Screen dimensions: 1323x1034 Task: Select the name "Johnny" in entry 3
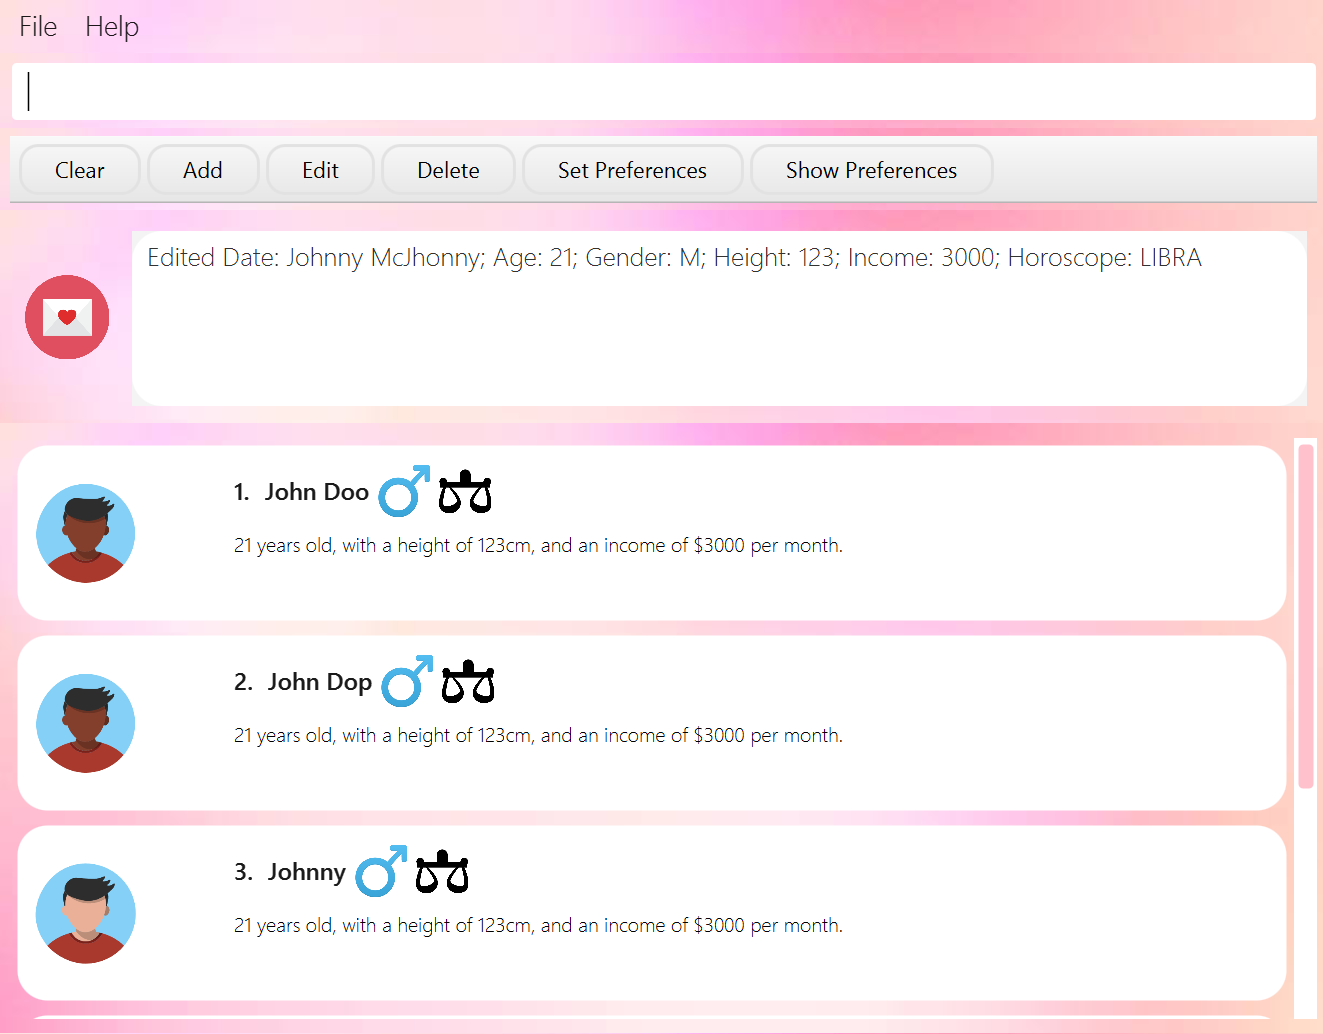[307, 872]
